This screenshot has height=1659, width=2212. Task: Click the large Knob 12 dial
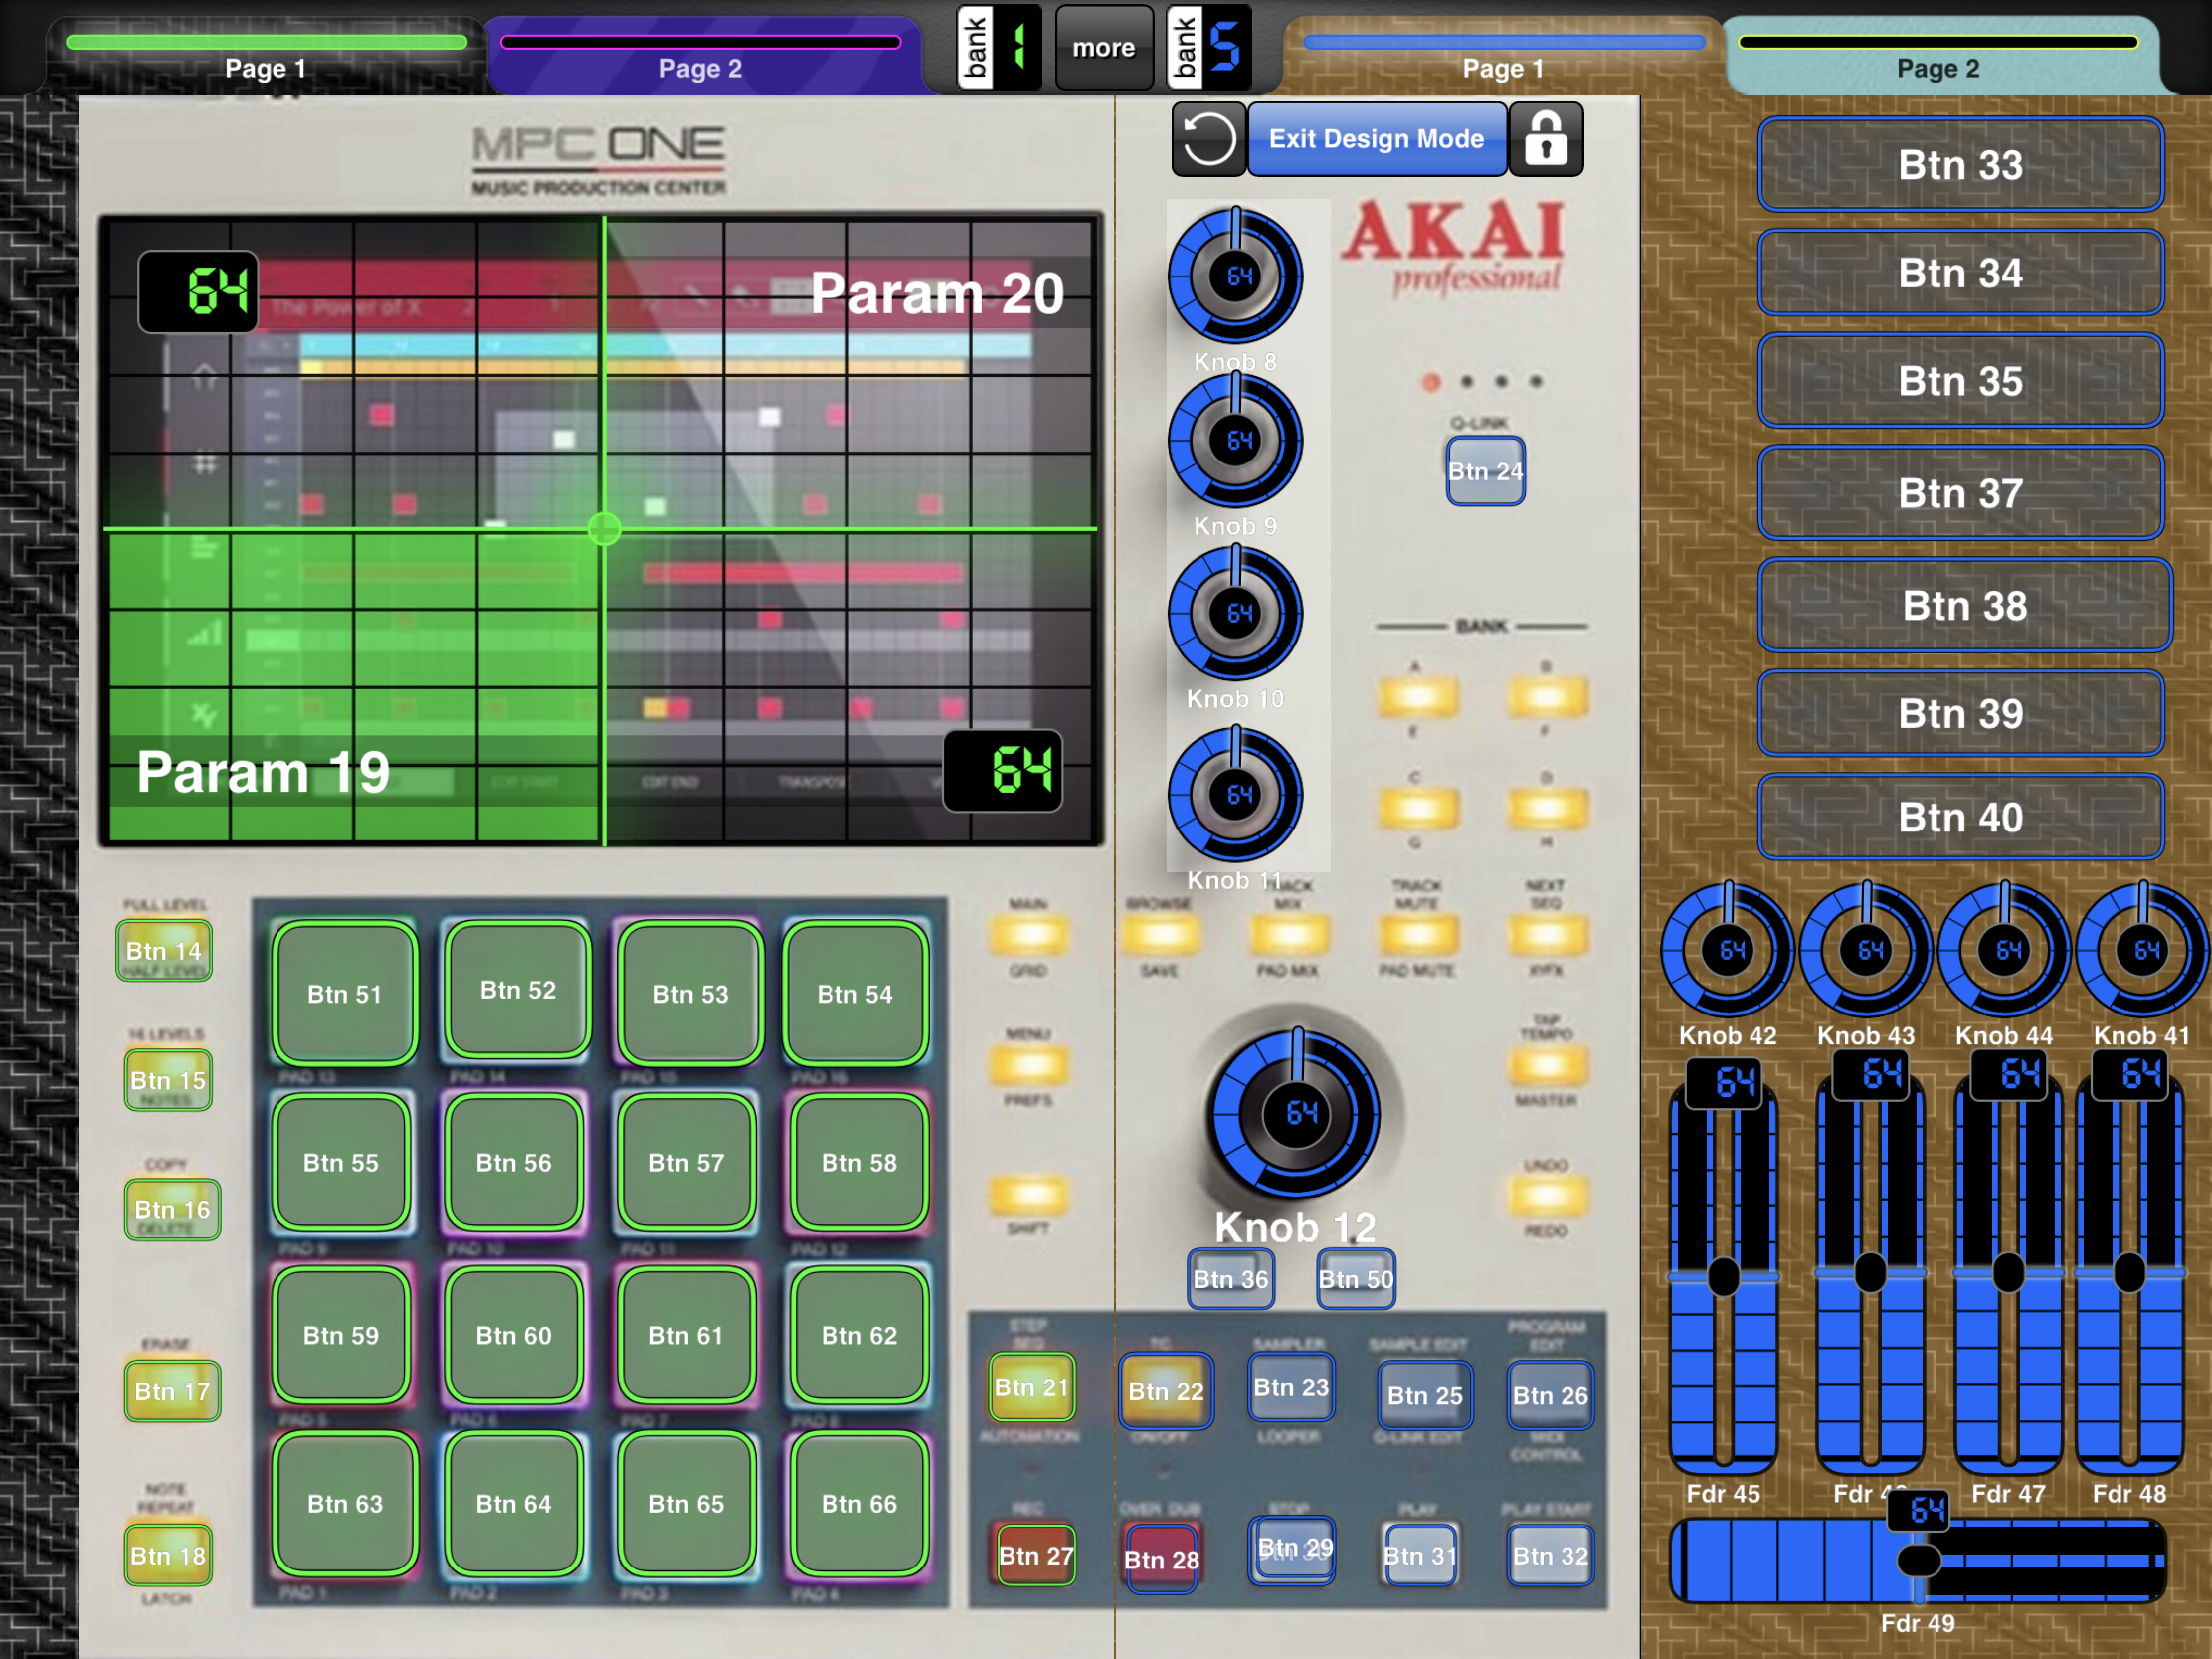pos(1296,1113)
